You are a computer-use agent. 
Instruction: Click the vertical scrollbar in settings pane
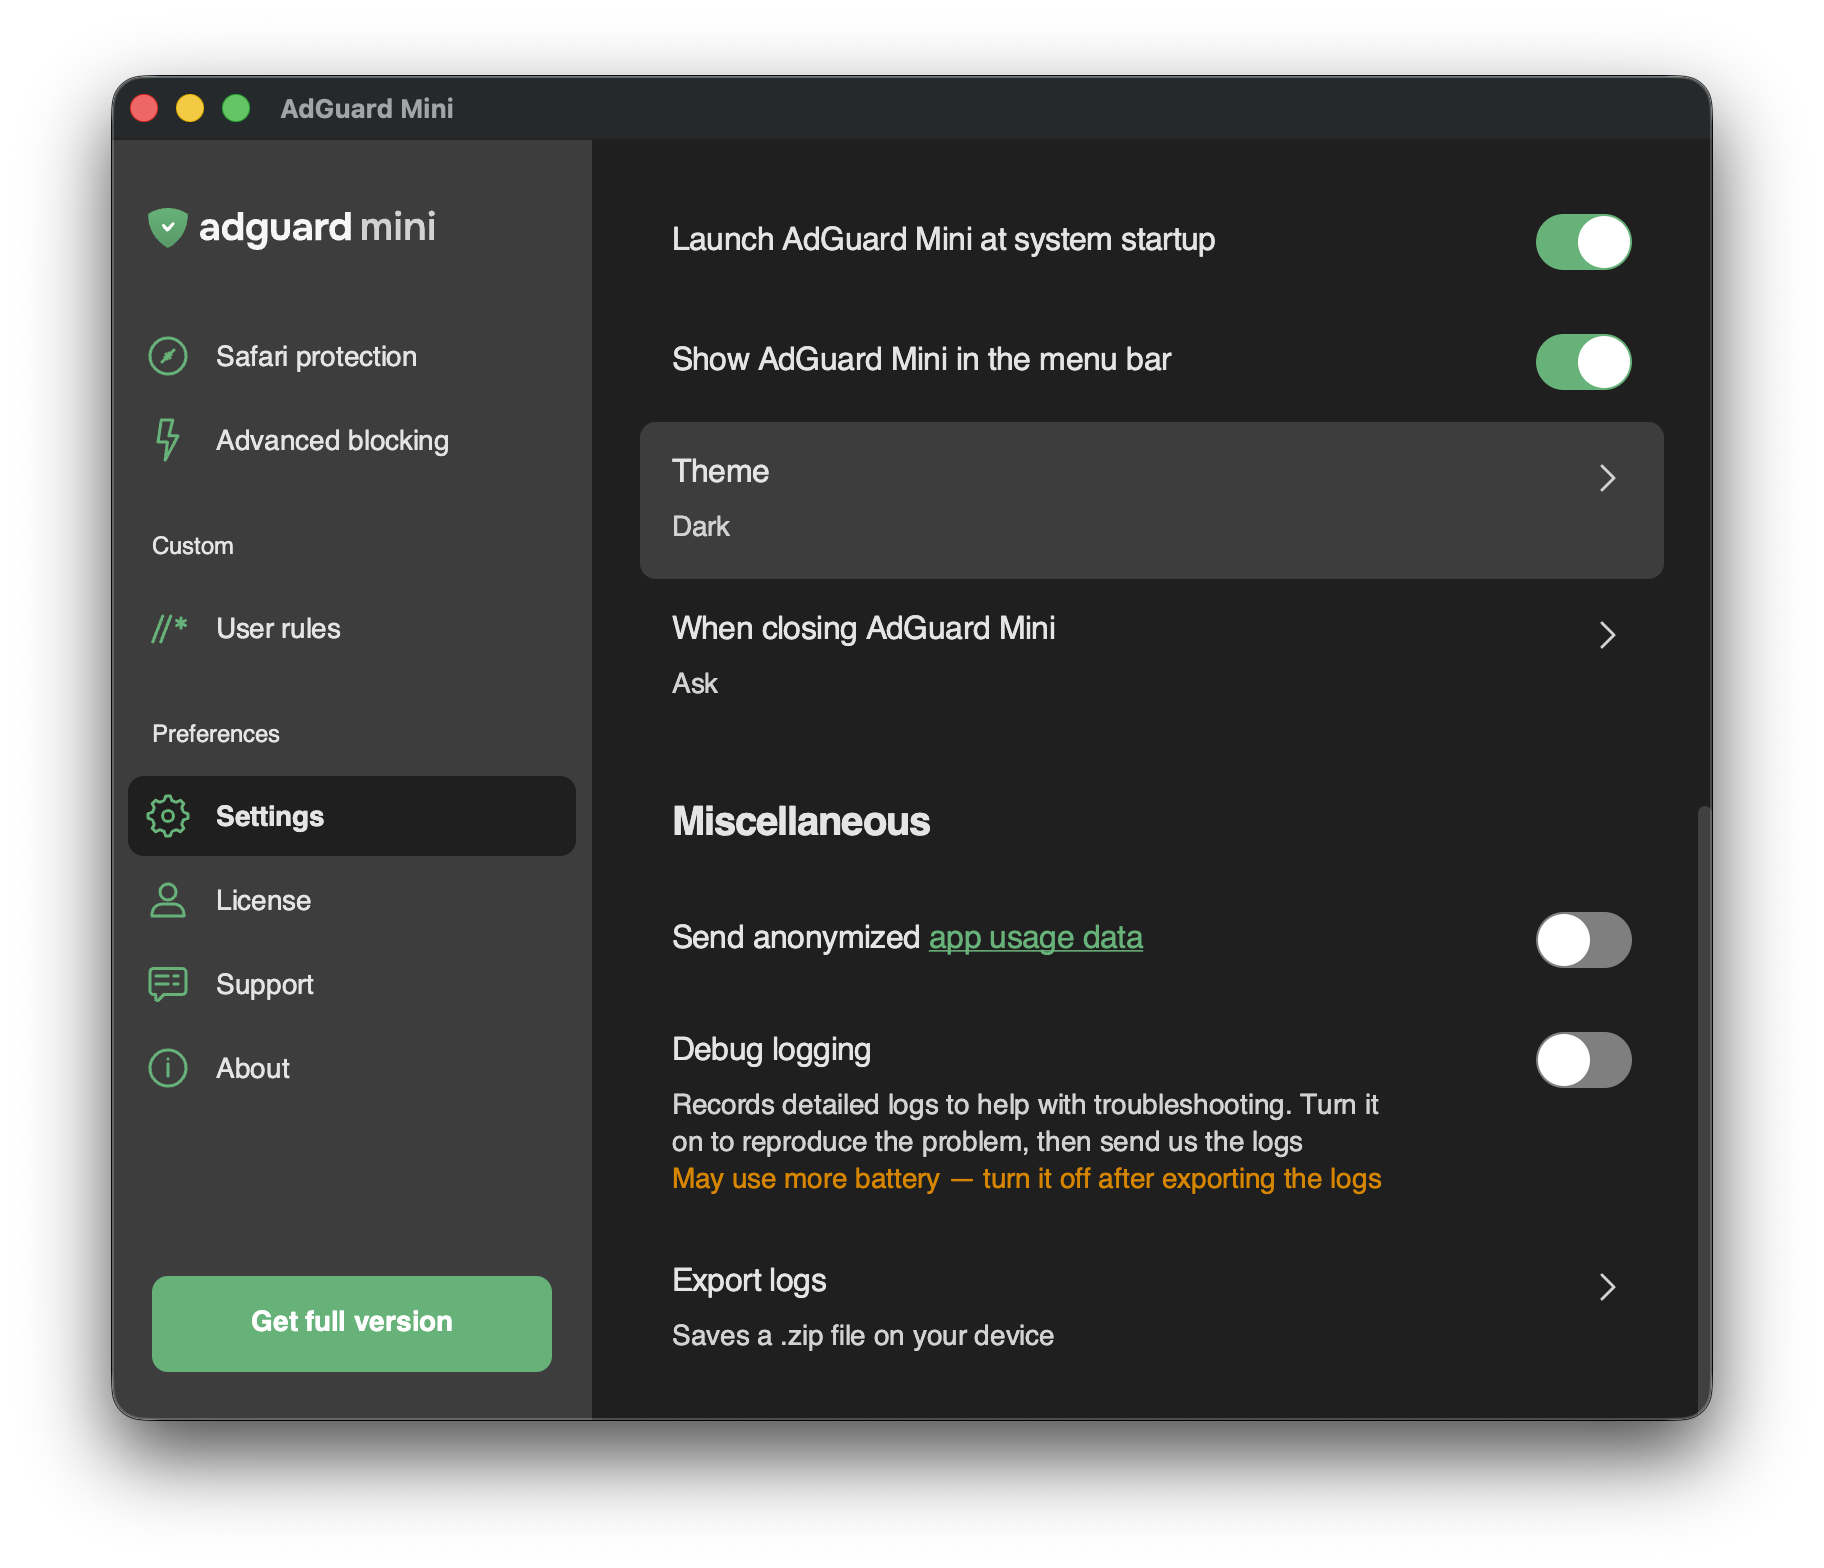click(x=1703, y=1100)
